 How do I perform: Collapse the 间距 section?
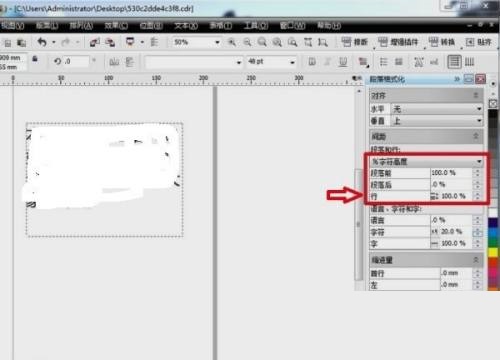click(x=476, y=136)
